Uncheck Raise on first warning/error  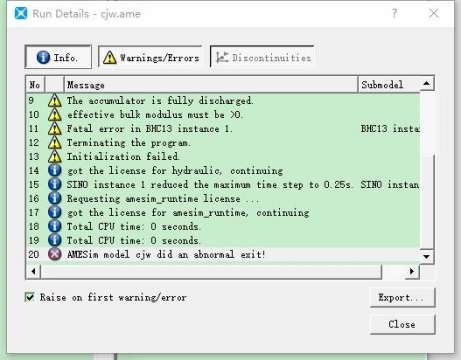point(30,297)
